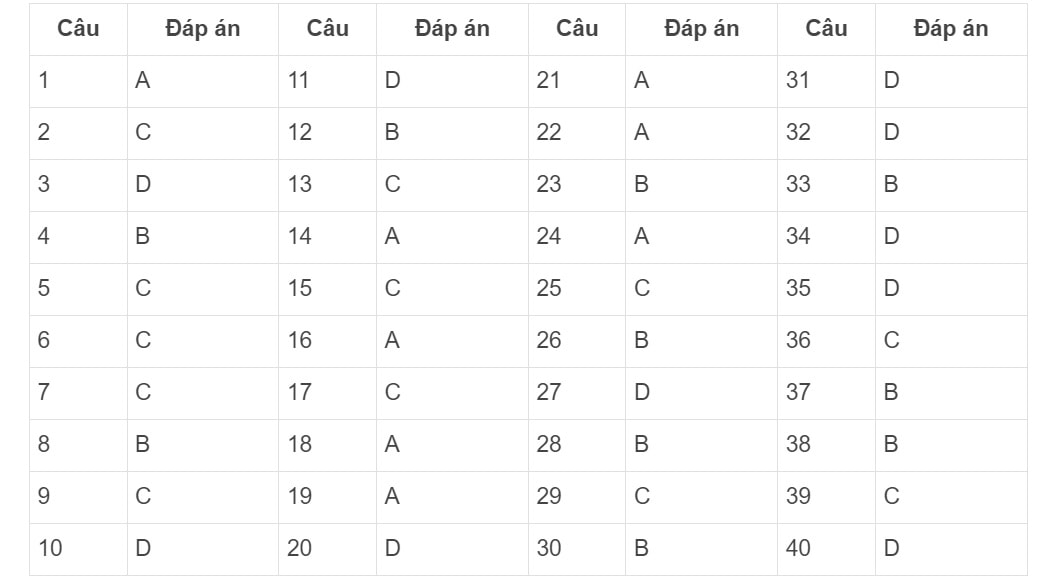The height and width of the screenshot is (576, 1051).
Task: Click answer D for question 40
Action: point(951,549)
